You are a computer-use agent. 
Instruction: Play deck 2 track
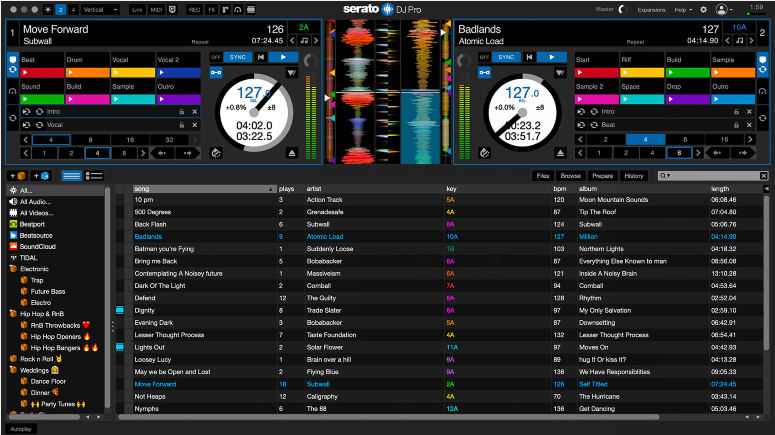click(552, 57)
